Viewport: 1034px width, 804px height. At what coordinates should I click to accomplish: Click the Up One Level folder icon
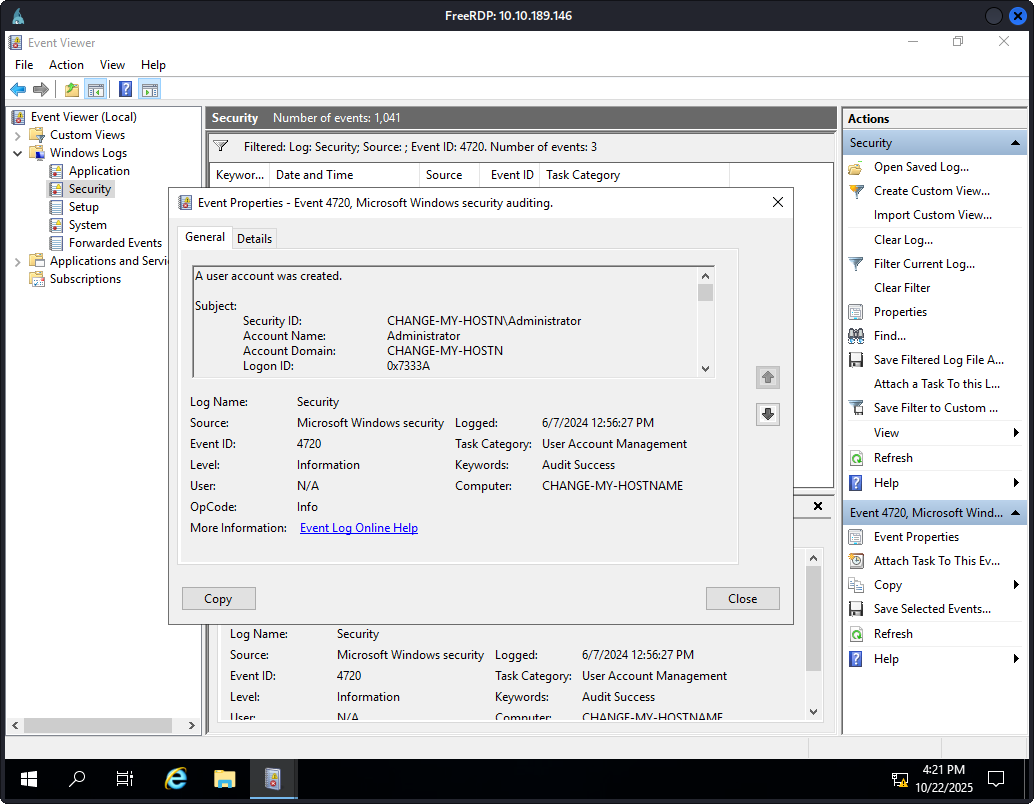[x=72, y=89]
